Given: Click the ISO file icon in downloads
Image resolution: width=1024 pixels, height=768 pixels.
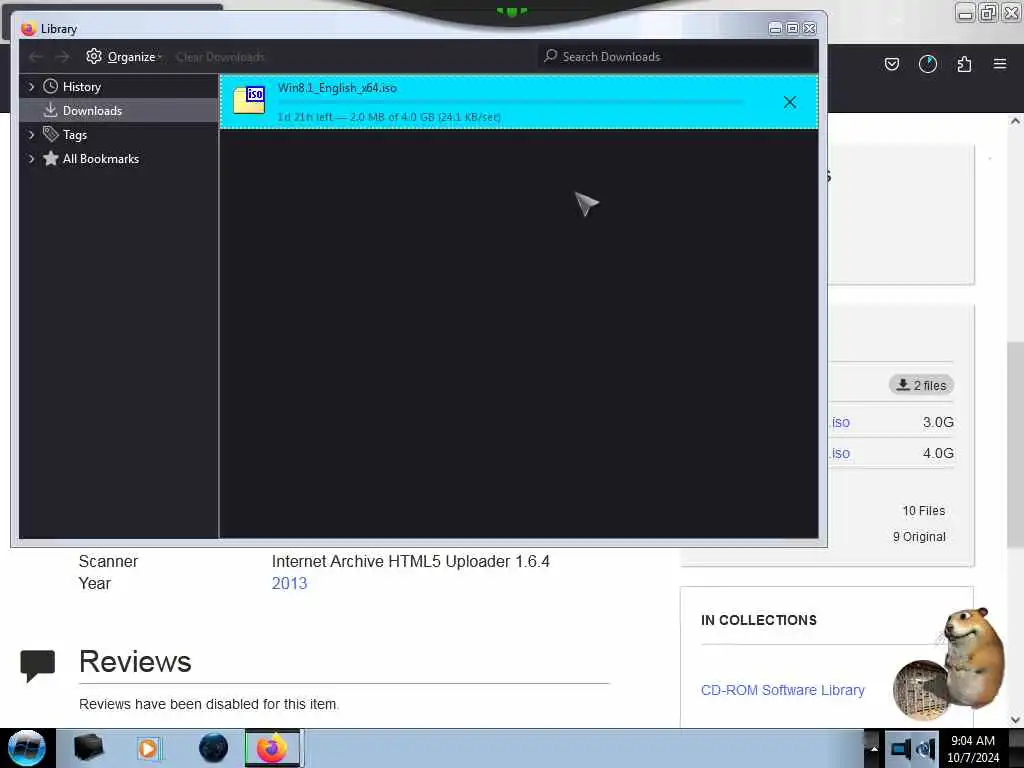Looking at the screenshot, I should tap(249, 100).
